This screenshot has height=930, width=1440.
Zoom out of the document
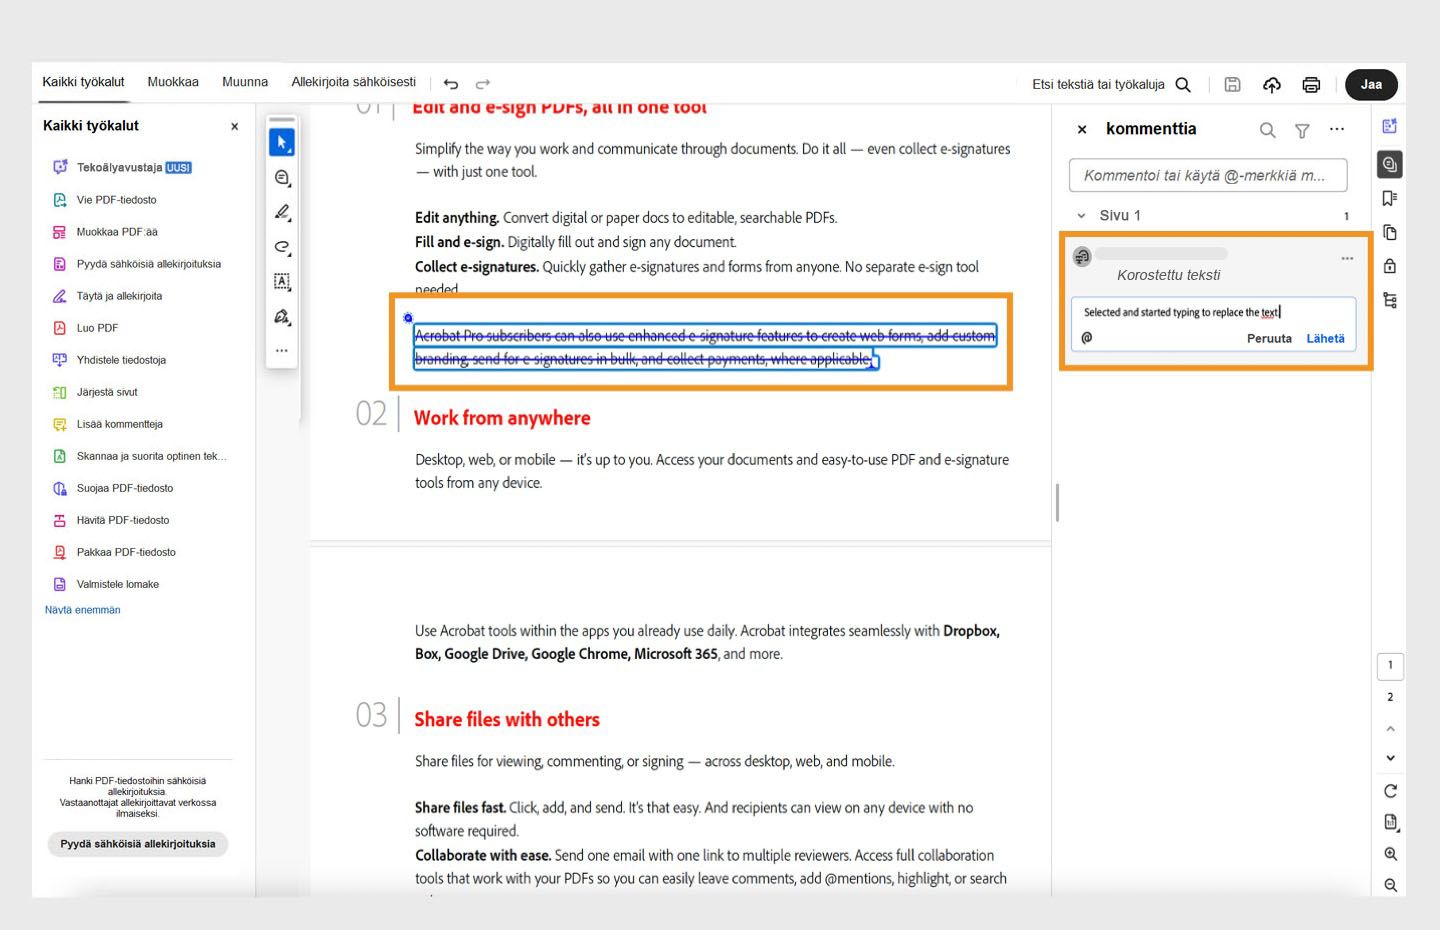(1390, 885)
